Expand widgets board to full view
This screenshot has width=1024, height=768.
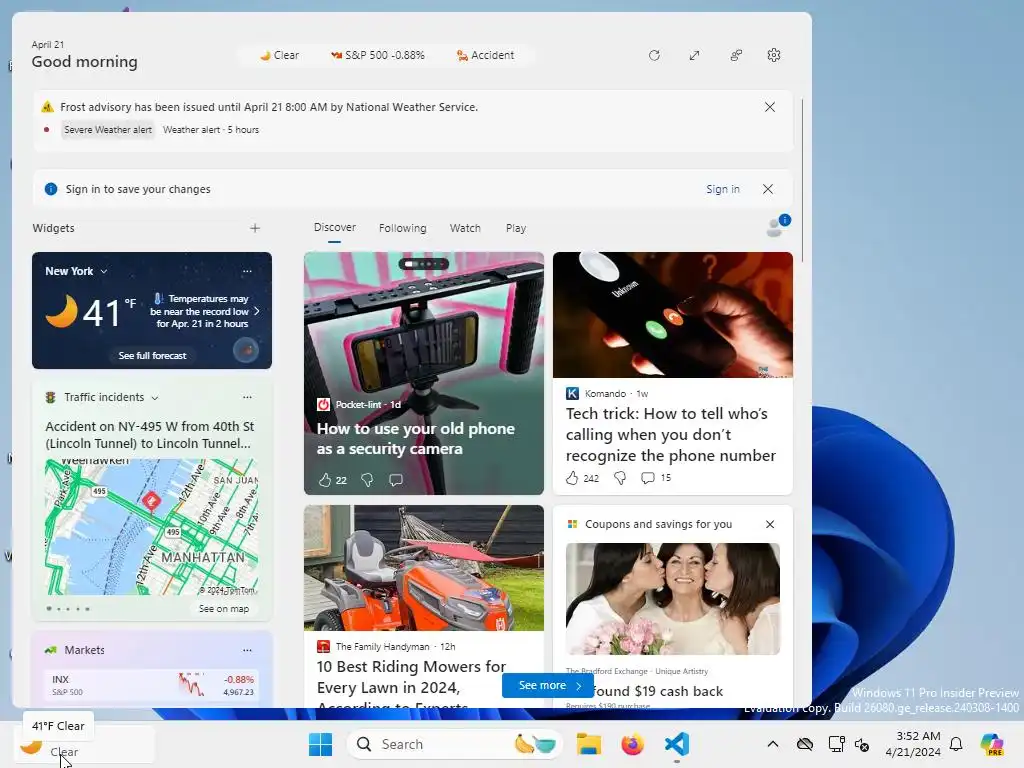click(x=694, y=56)
